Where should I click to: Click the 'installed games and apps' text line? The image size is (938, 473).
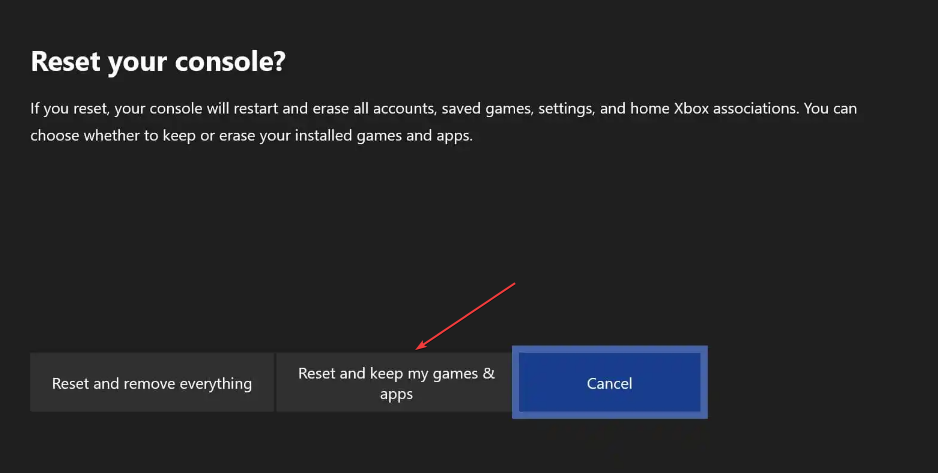pos(251,136)
